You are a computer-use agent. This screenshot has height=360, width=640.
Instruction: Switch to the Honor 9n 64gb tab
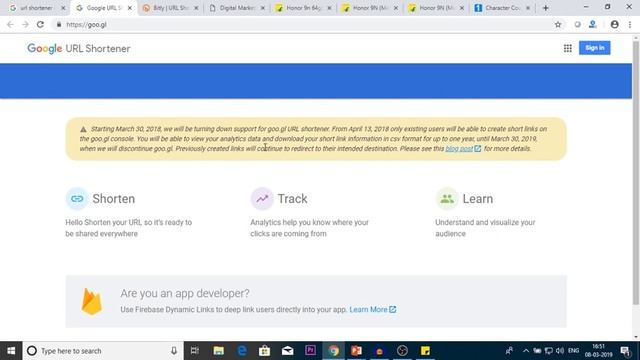pos(303,8)
